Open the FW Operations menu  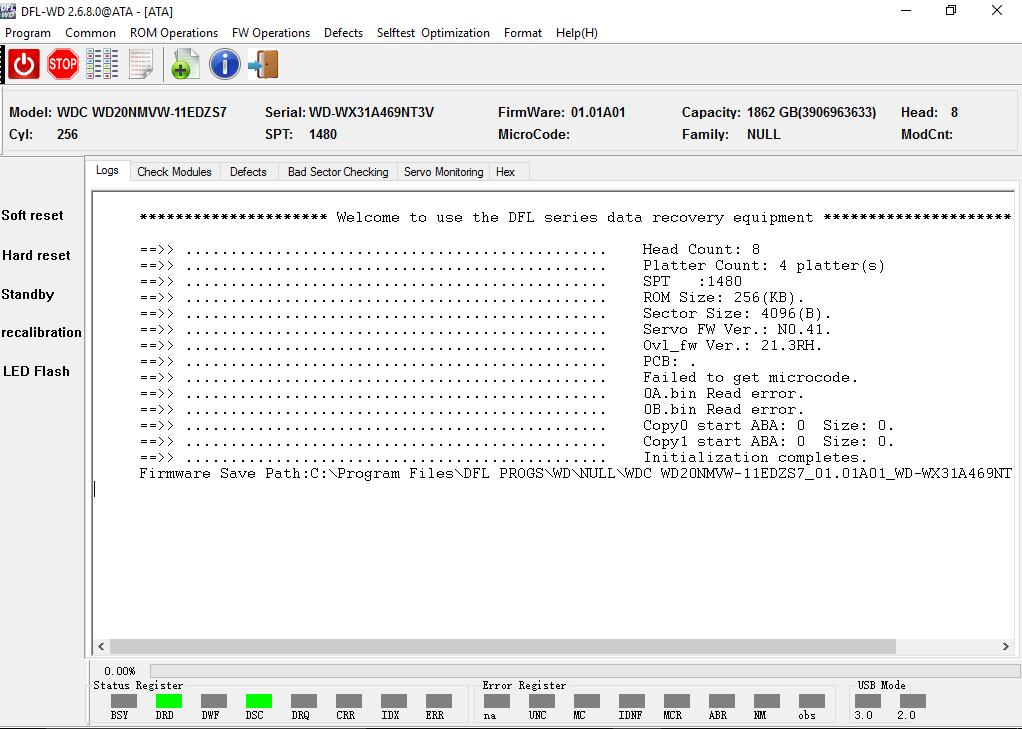coord(271,33)
